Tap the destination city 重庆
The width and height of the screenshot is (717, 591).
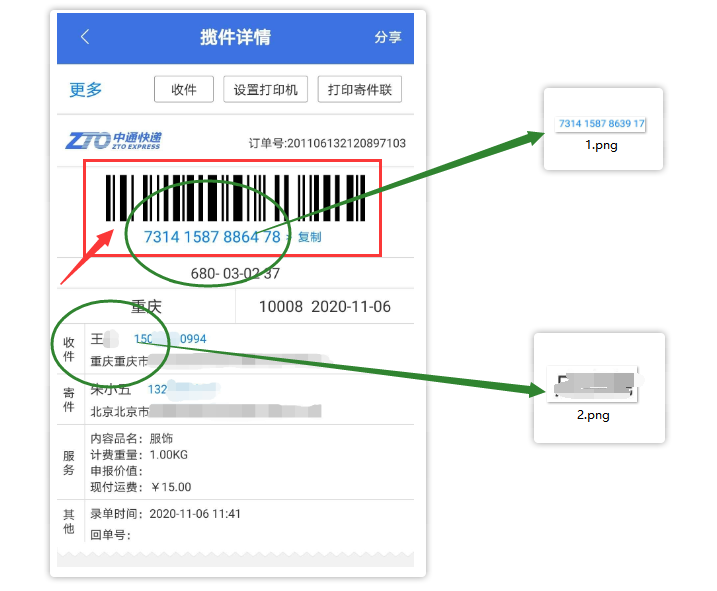pos(146,306)
